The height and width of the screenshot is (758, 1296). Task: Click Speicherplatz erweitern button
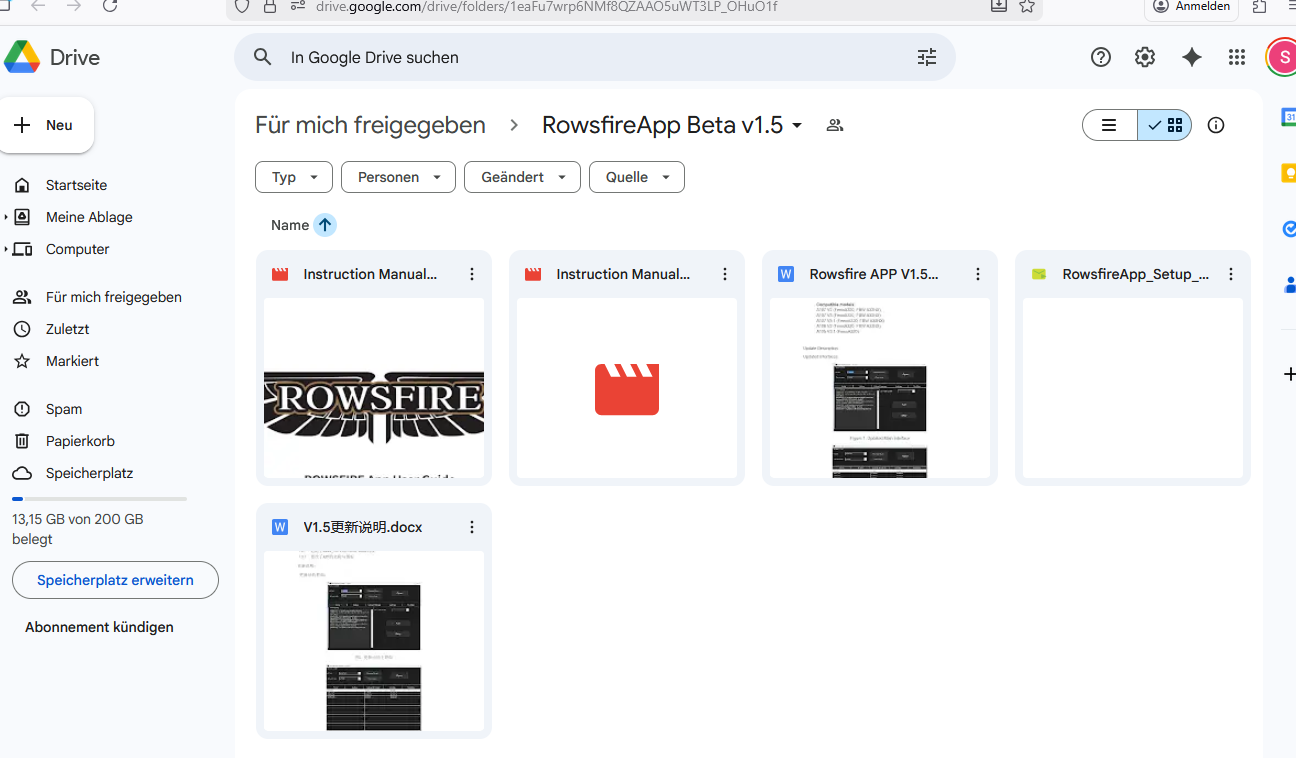coord(115,580)
